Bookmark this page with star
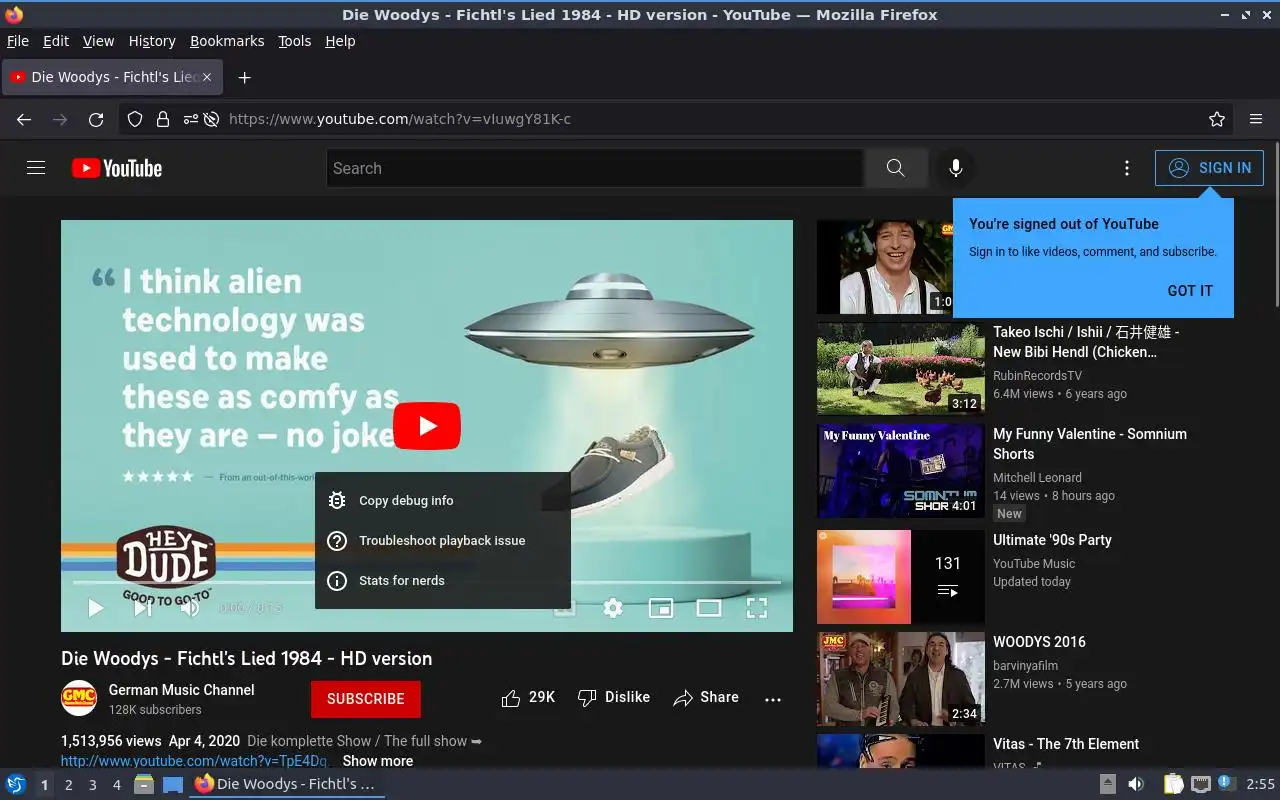This screenshot has height=800, width=1280. pos(1217,119)
